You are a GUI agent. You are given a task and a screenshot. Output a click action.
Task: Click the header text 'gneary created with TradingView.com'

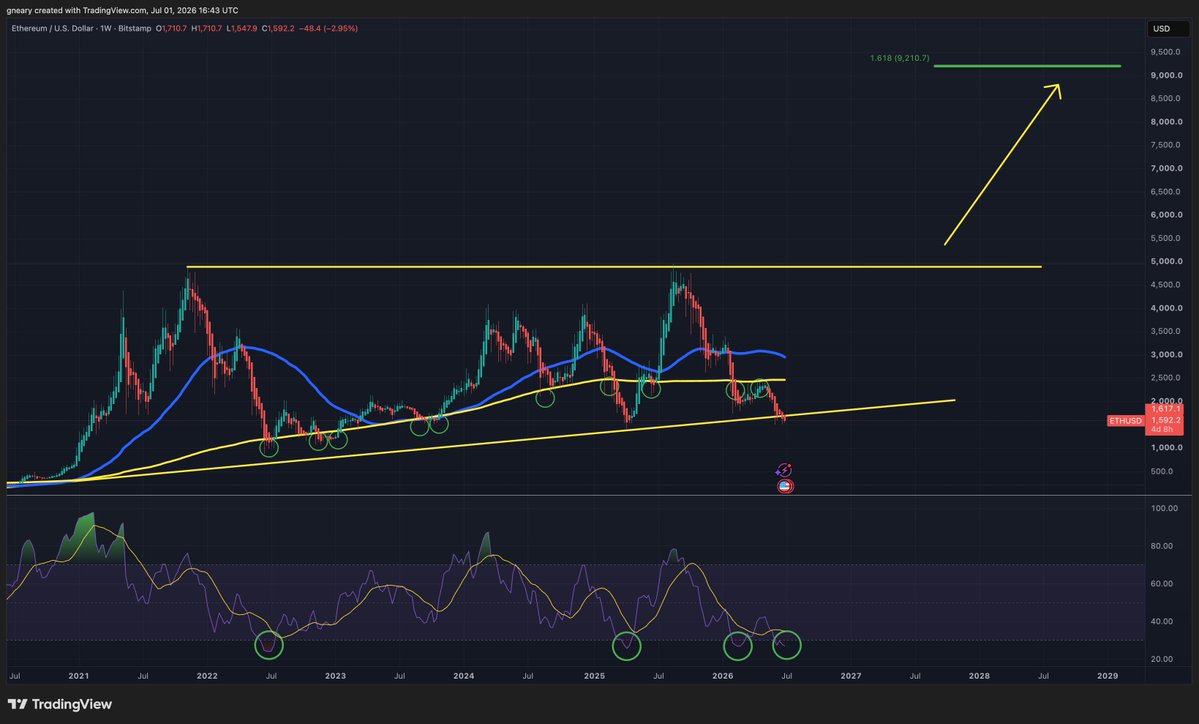point(76,10)
